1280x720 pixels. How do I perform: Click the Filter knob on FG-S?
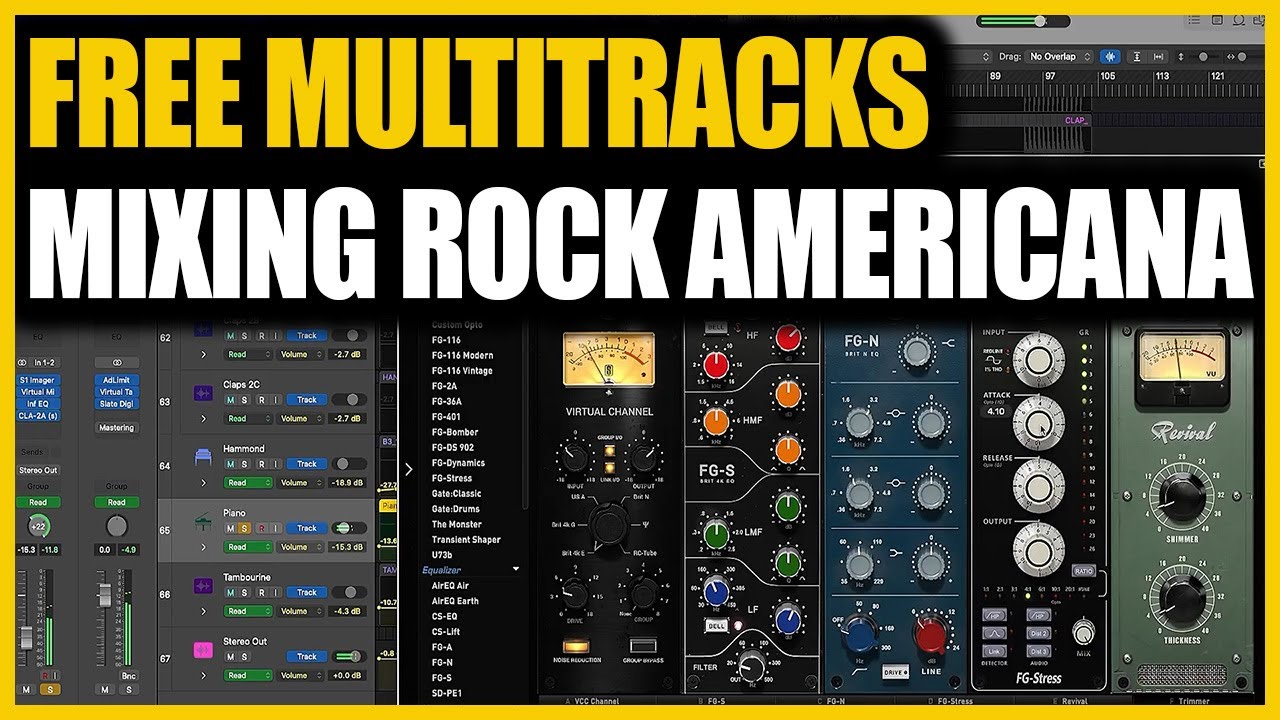pyautogui.click(x=751, y=667)
